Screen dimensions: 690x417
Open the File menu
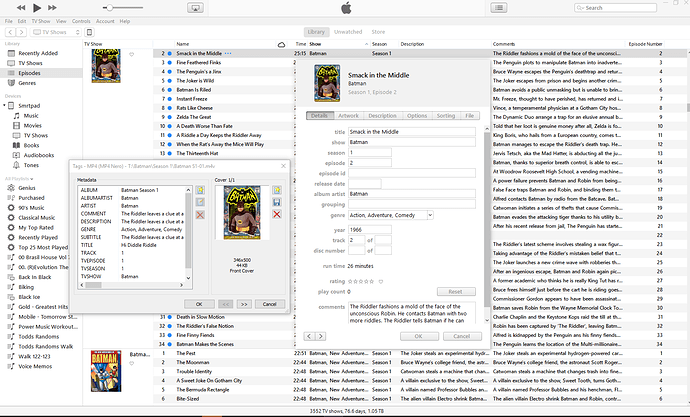point(8,21)
